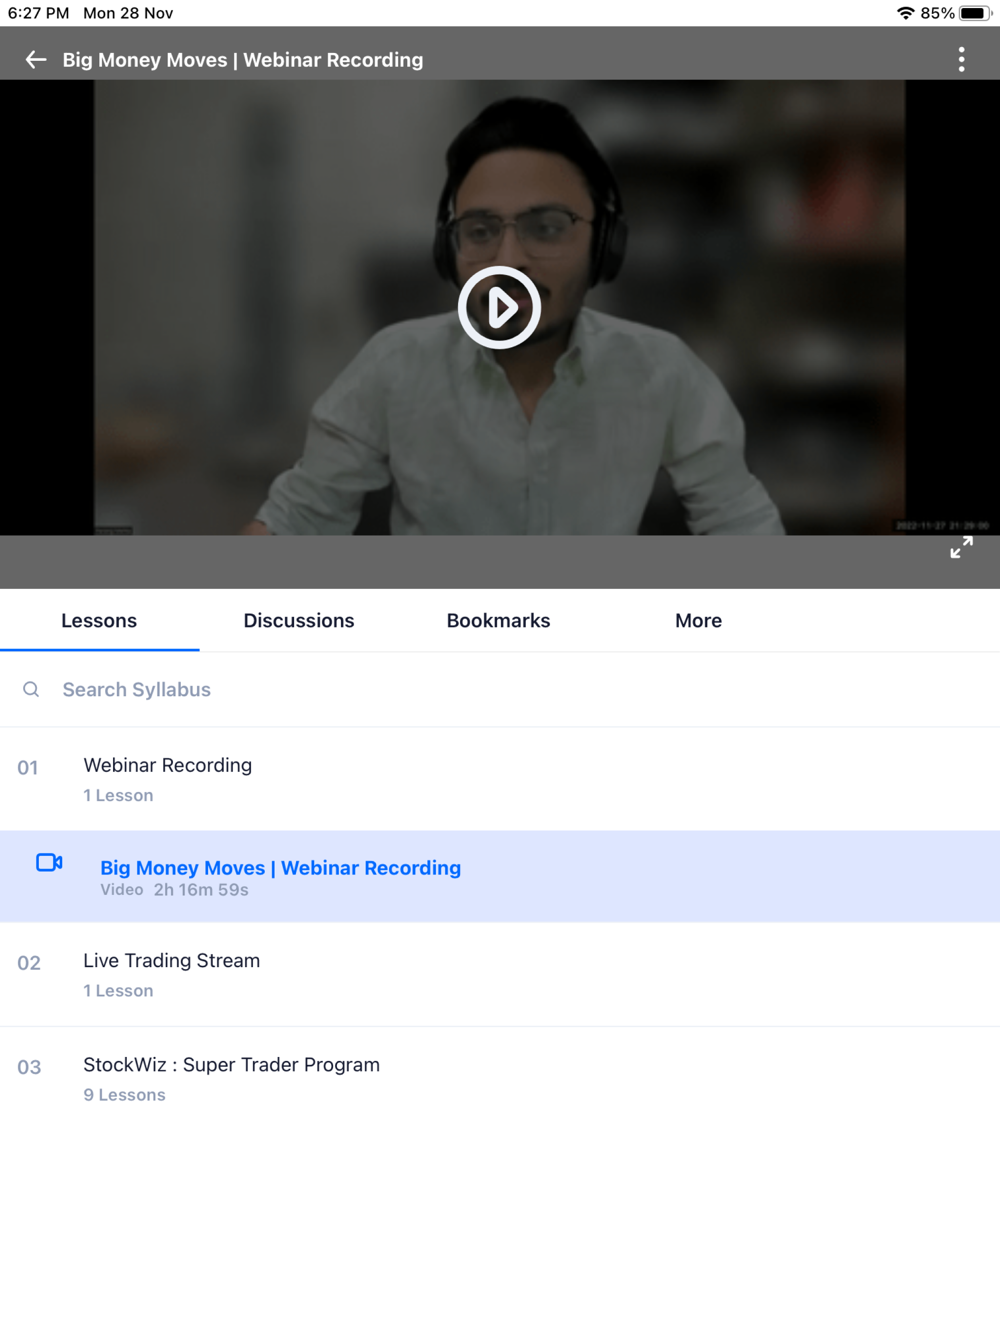Tap the Wi-Fi status icon

tap(905, 13)
